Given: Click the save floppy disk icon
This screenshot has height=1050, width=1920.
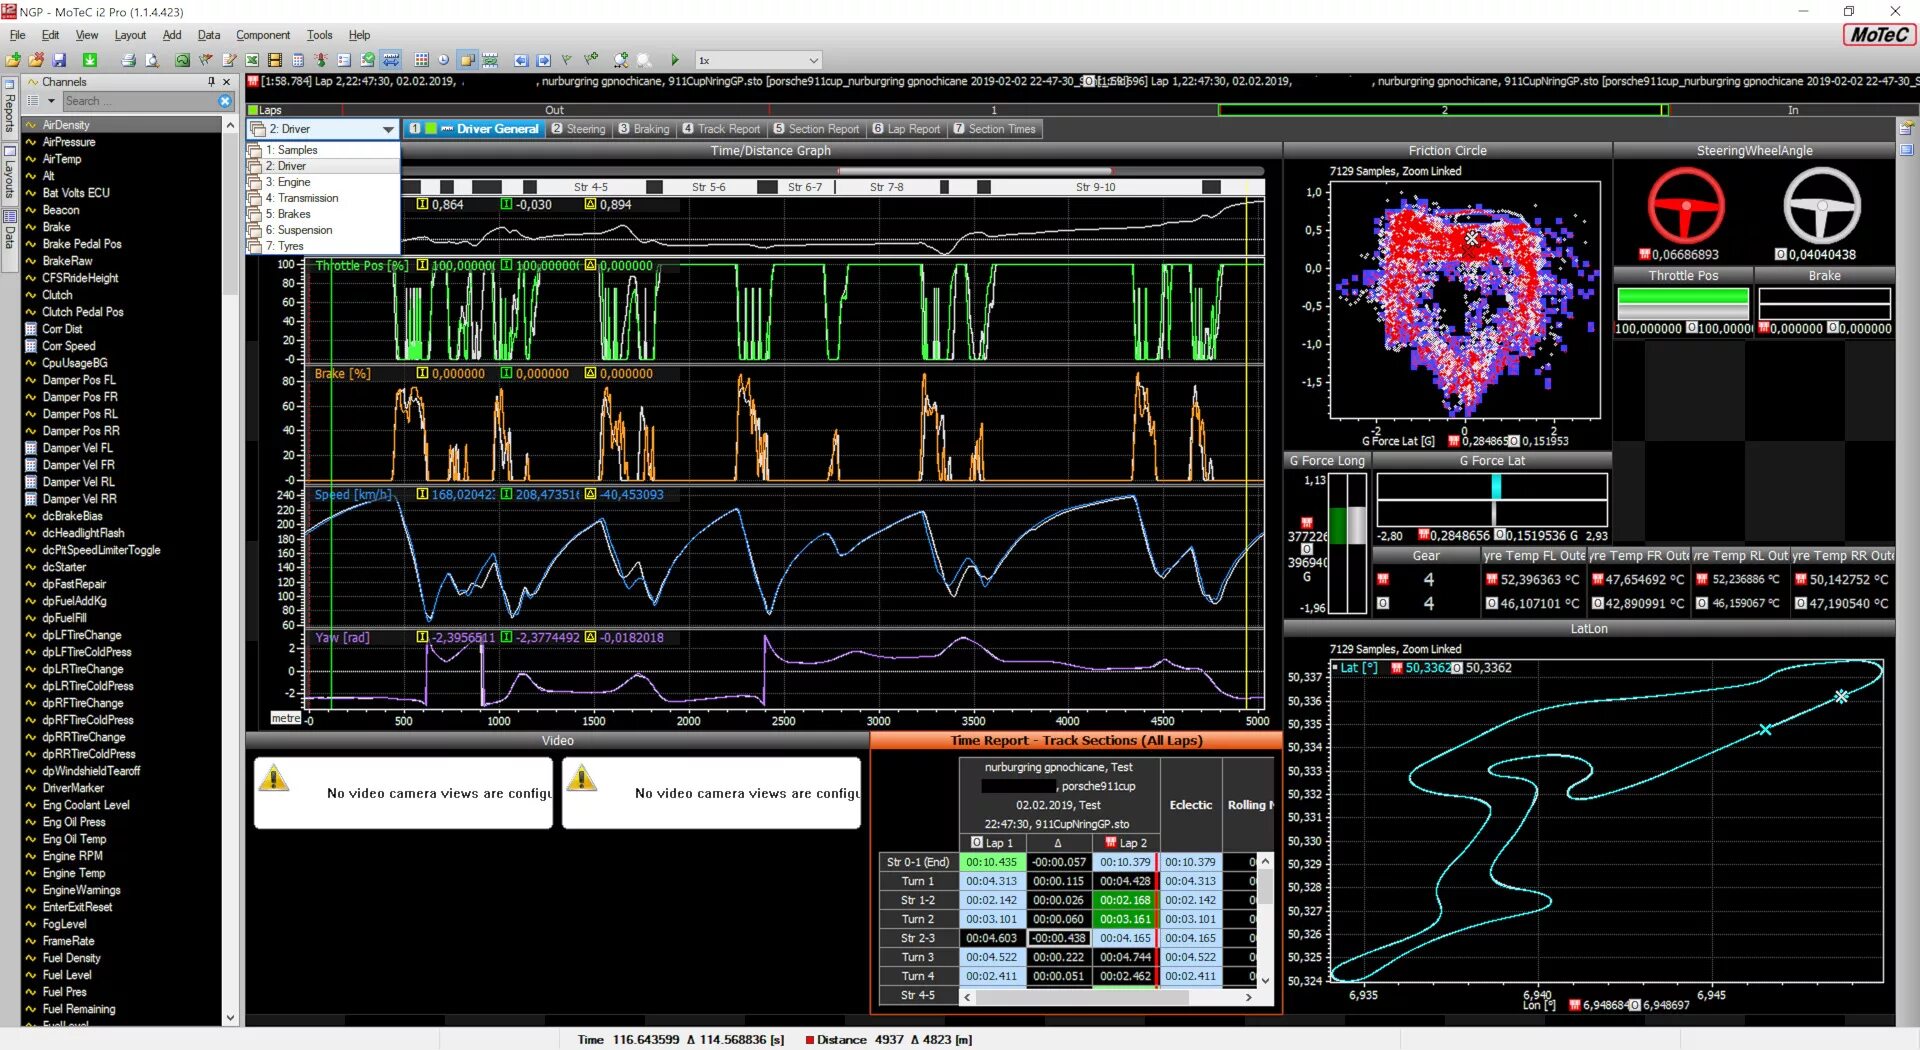Looking at the screenshot, I should pos(59,60).
